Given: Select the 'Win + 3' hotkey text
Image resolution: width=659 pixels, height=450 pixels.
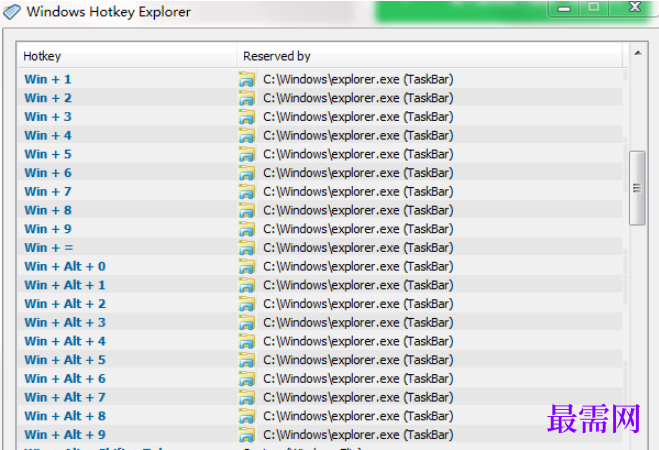Looking at the screenshot, I should click(x=48, y=117).
